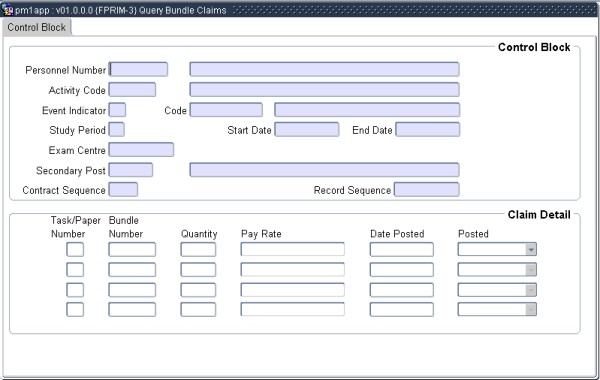This screenshot has width=600, height=380.
Task: Focus fourth row Quantity field
Action: tap(198, 309)
